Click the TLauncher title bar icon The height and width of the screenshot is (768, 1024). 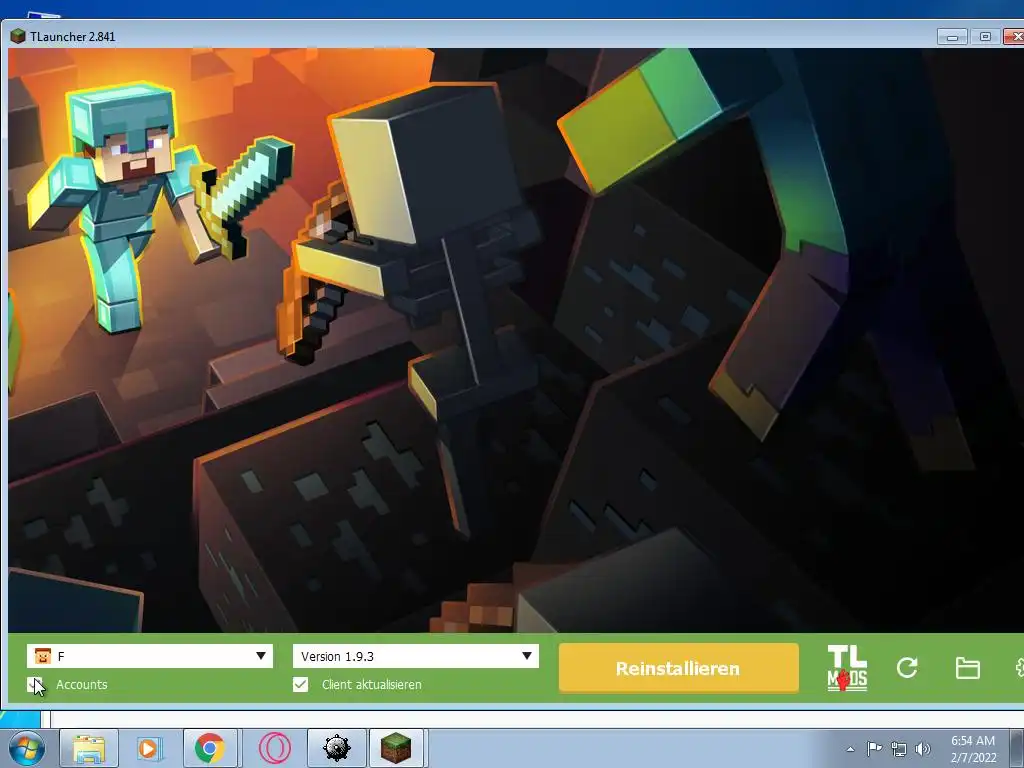point(18,37)
